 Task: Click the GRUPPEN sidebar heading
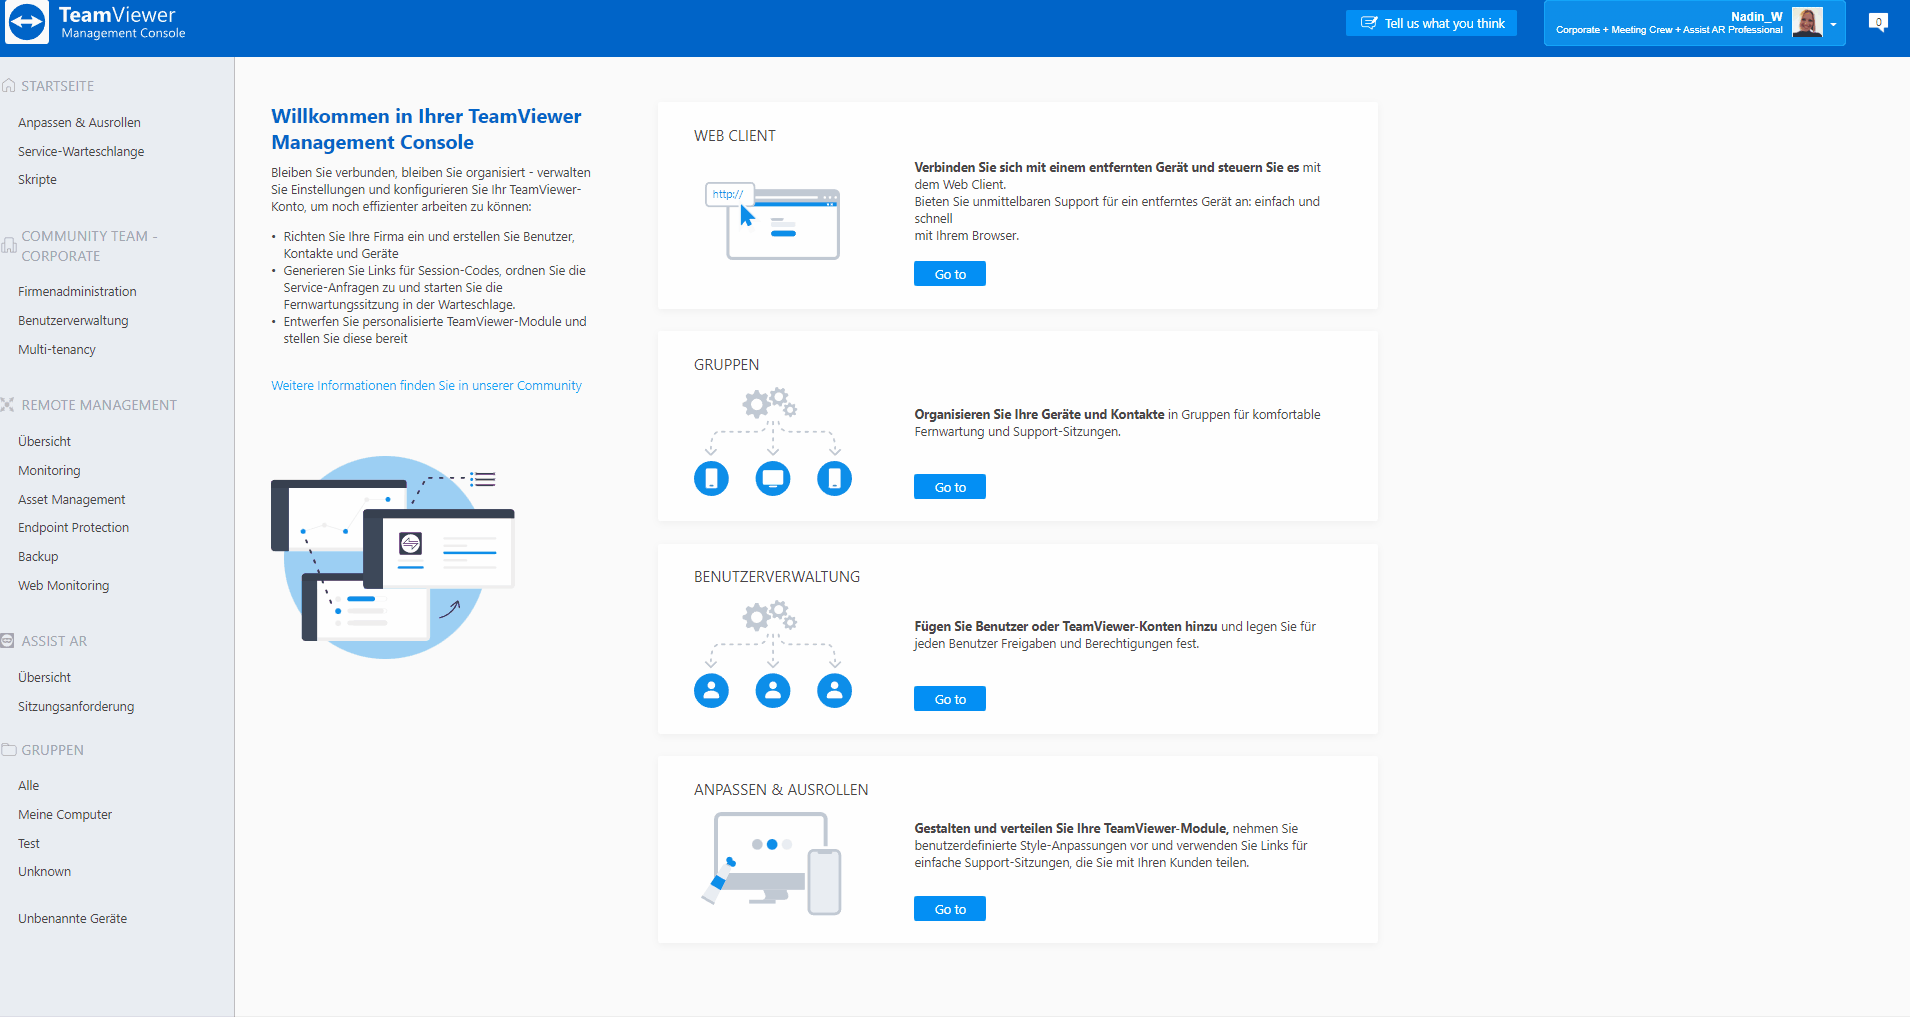click(x=53, y=750)
